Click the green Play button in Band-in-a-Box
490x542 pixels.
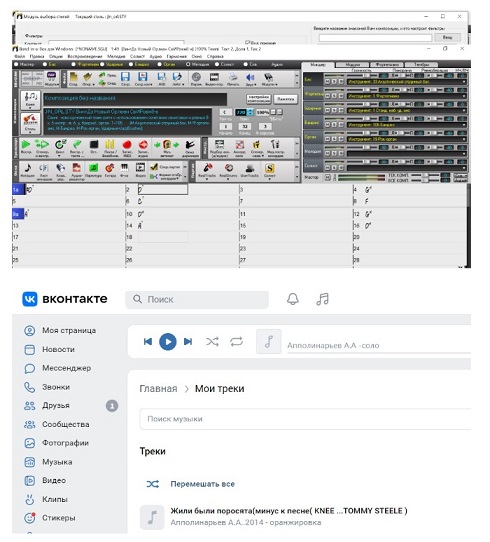(26, 144)
